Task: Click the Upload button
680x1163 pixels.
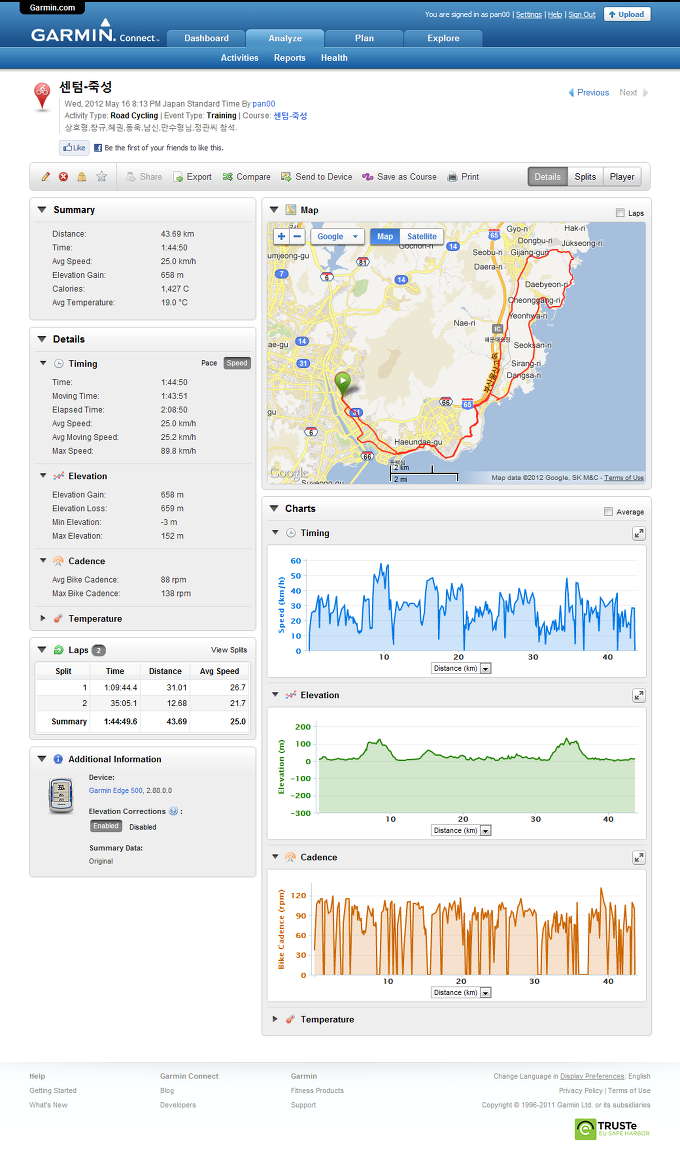Action: (x=627, y=14)
